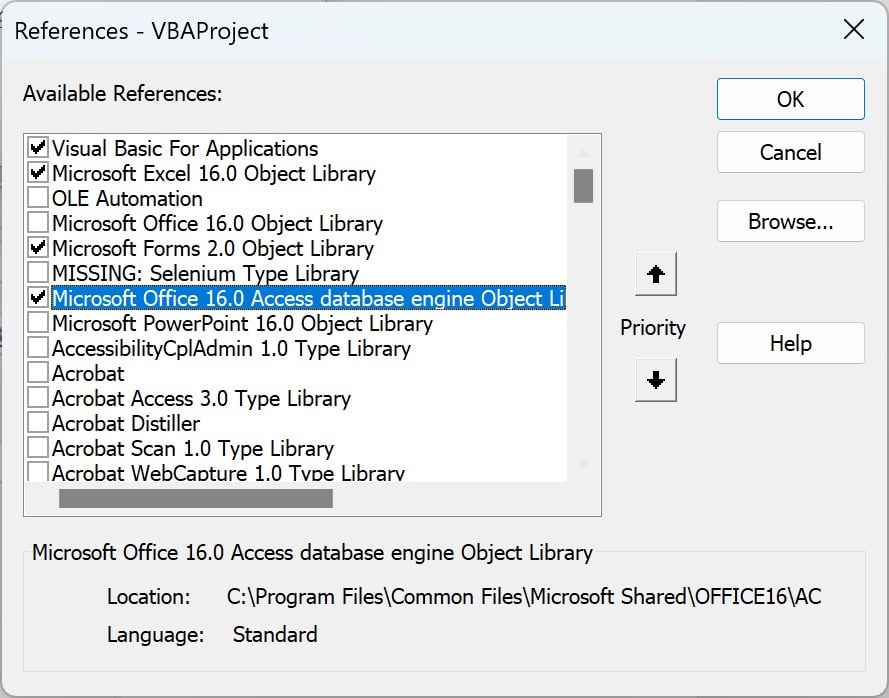Check the Acrobat checkbox
The height and width of the screenshot is (698, 889).
38,373
